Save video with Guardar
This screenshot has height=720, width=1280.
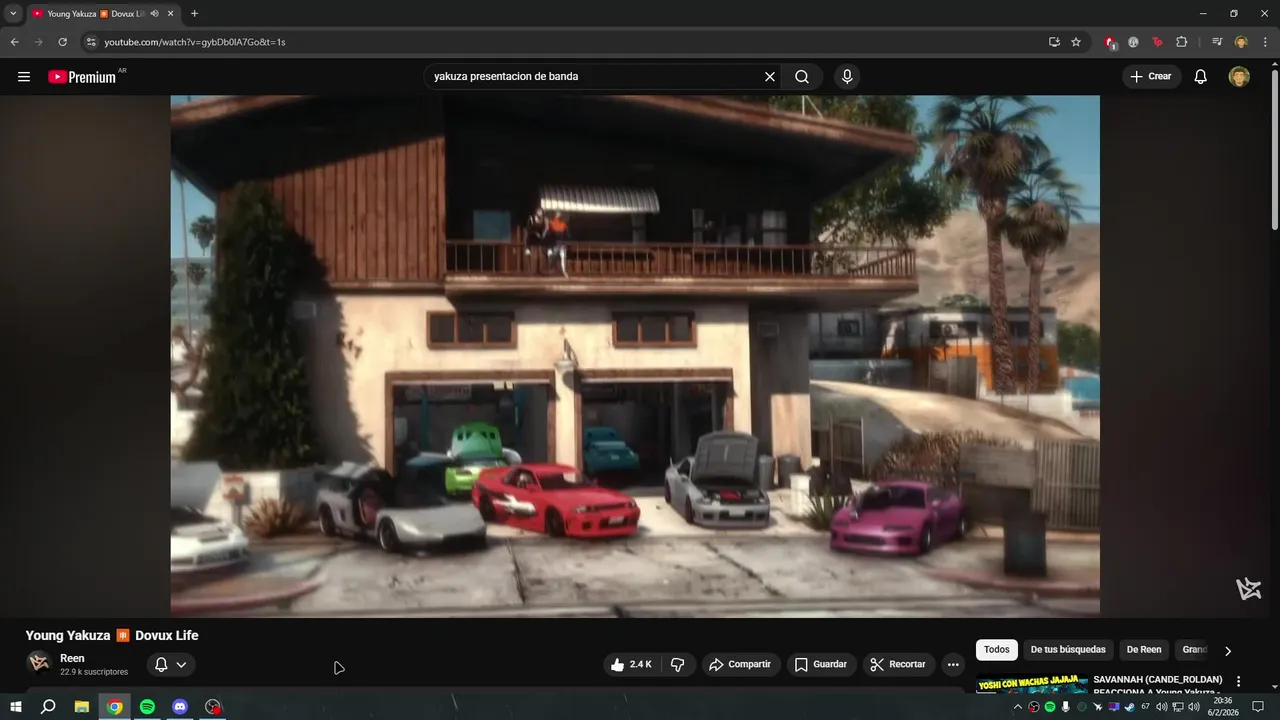tap(821, 664)
